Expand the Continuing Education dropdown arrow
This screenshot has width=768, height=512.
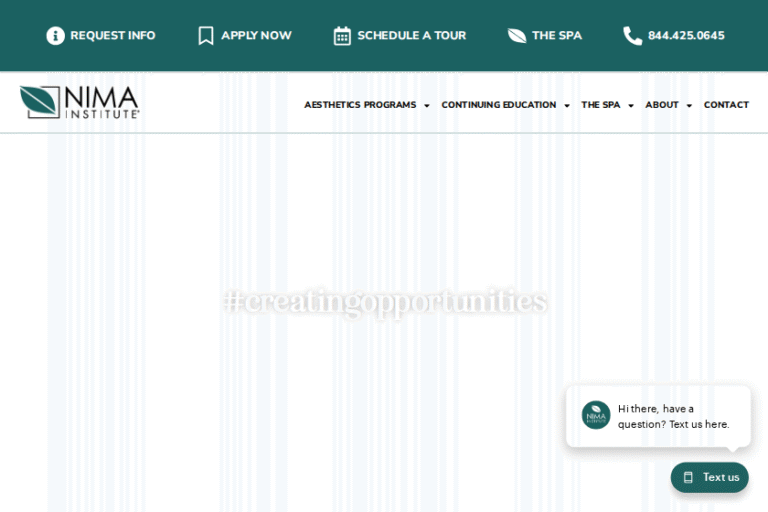click(x=567, y=106)
